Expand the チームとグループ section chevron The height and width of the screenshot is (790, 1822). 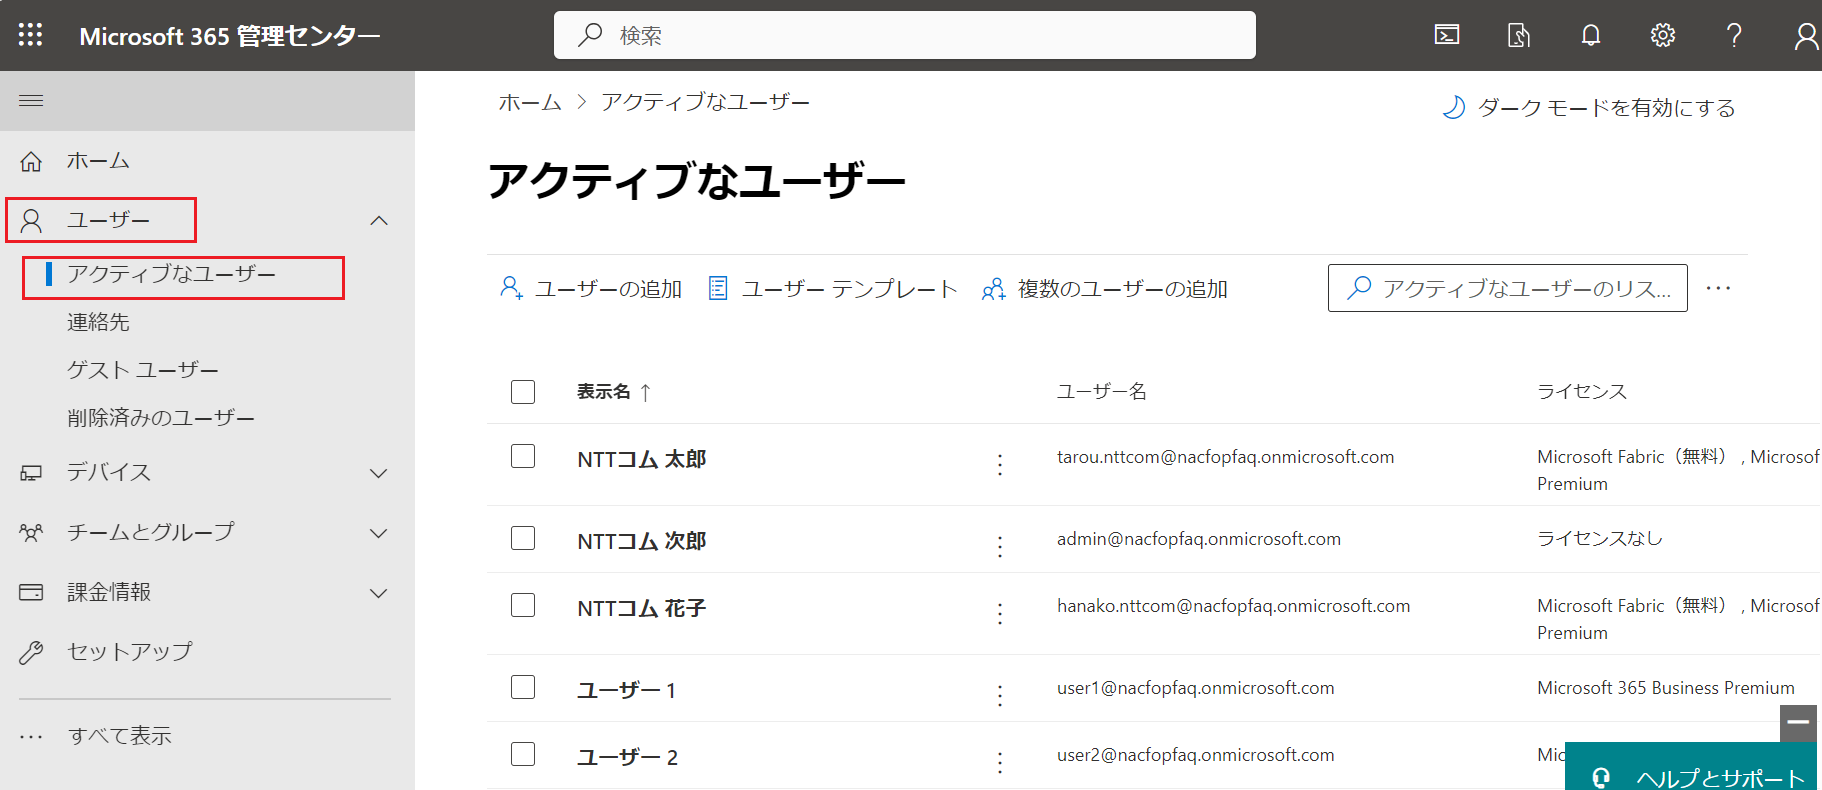[379, 533]
